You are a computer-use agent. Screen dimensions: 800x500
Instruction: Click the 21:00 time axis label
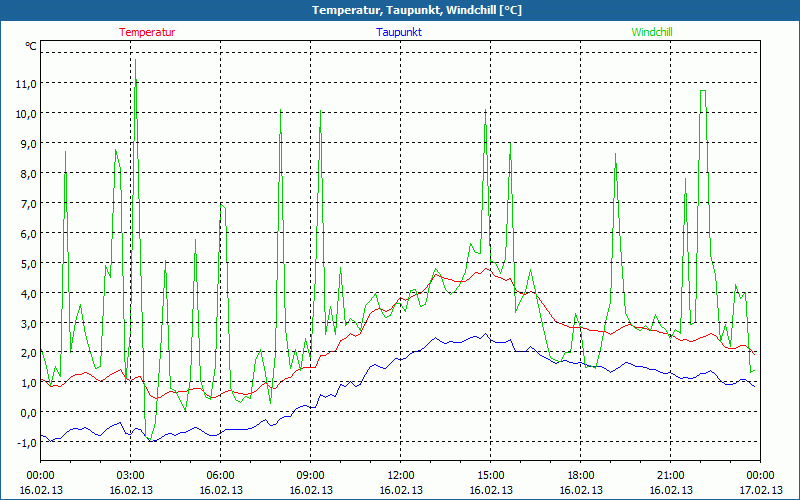tap(670, 476)
